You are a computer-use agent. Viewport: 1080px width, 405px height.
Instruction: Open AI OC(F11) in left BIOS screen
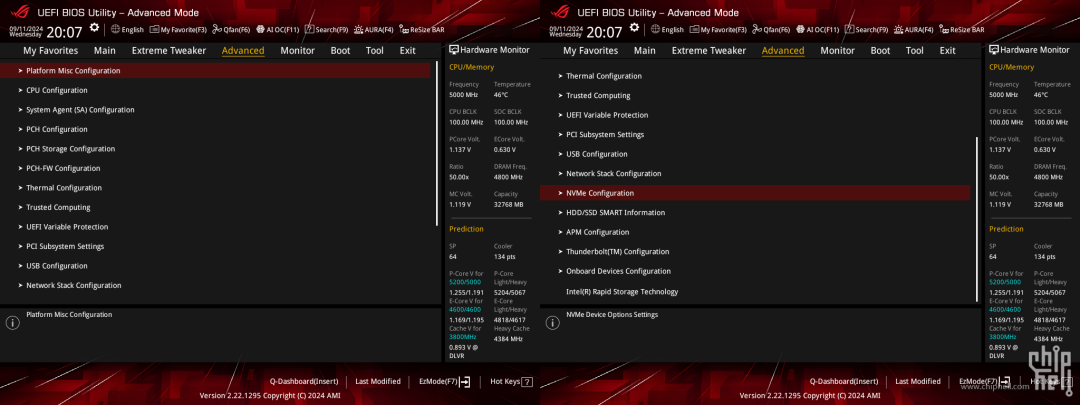[x=278, y=30]
